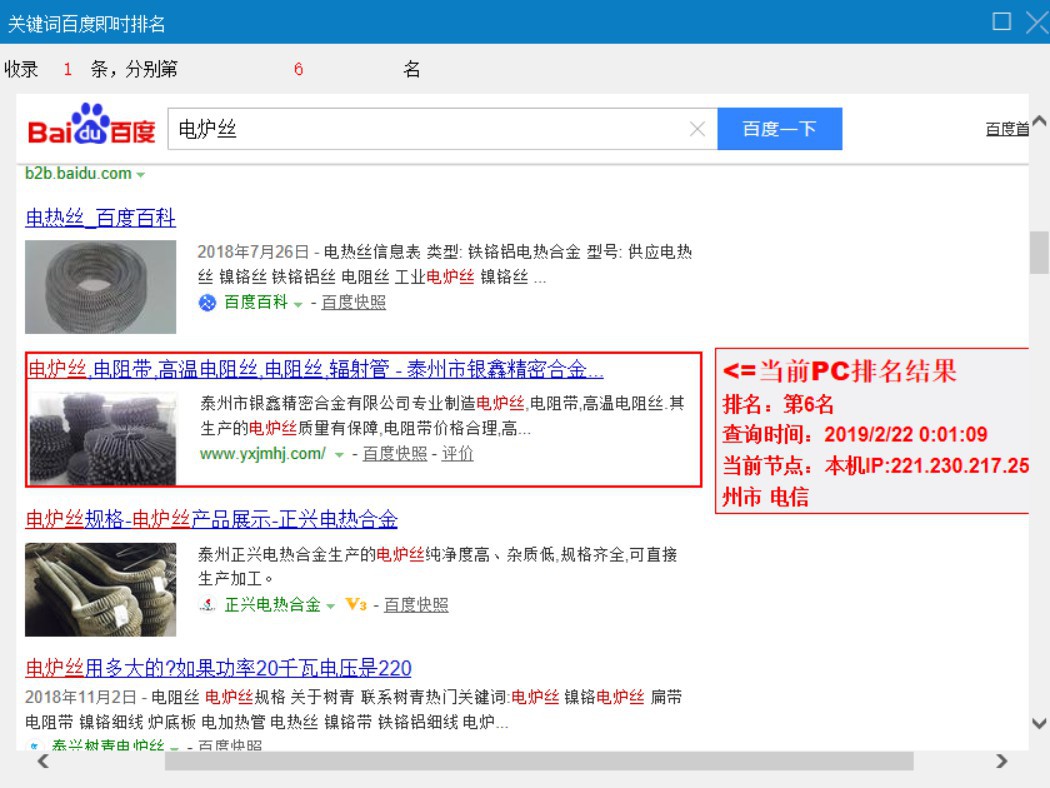1050x788 pixels.
Task: Expand the 百度百科 source dropdown arrow
Action: click(x=298, y=305)
